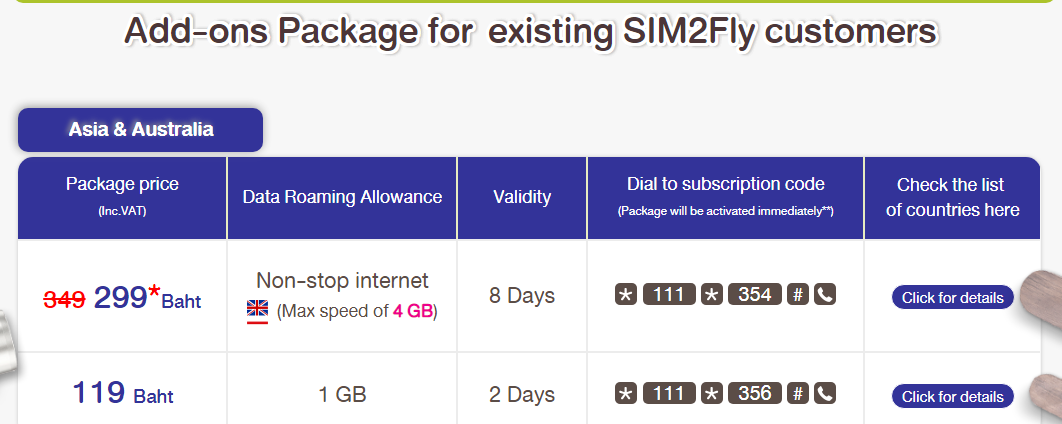Click the 299 Baht discounted price
This screenshot has height=424, width=1062.
point(148,297)
